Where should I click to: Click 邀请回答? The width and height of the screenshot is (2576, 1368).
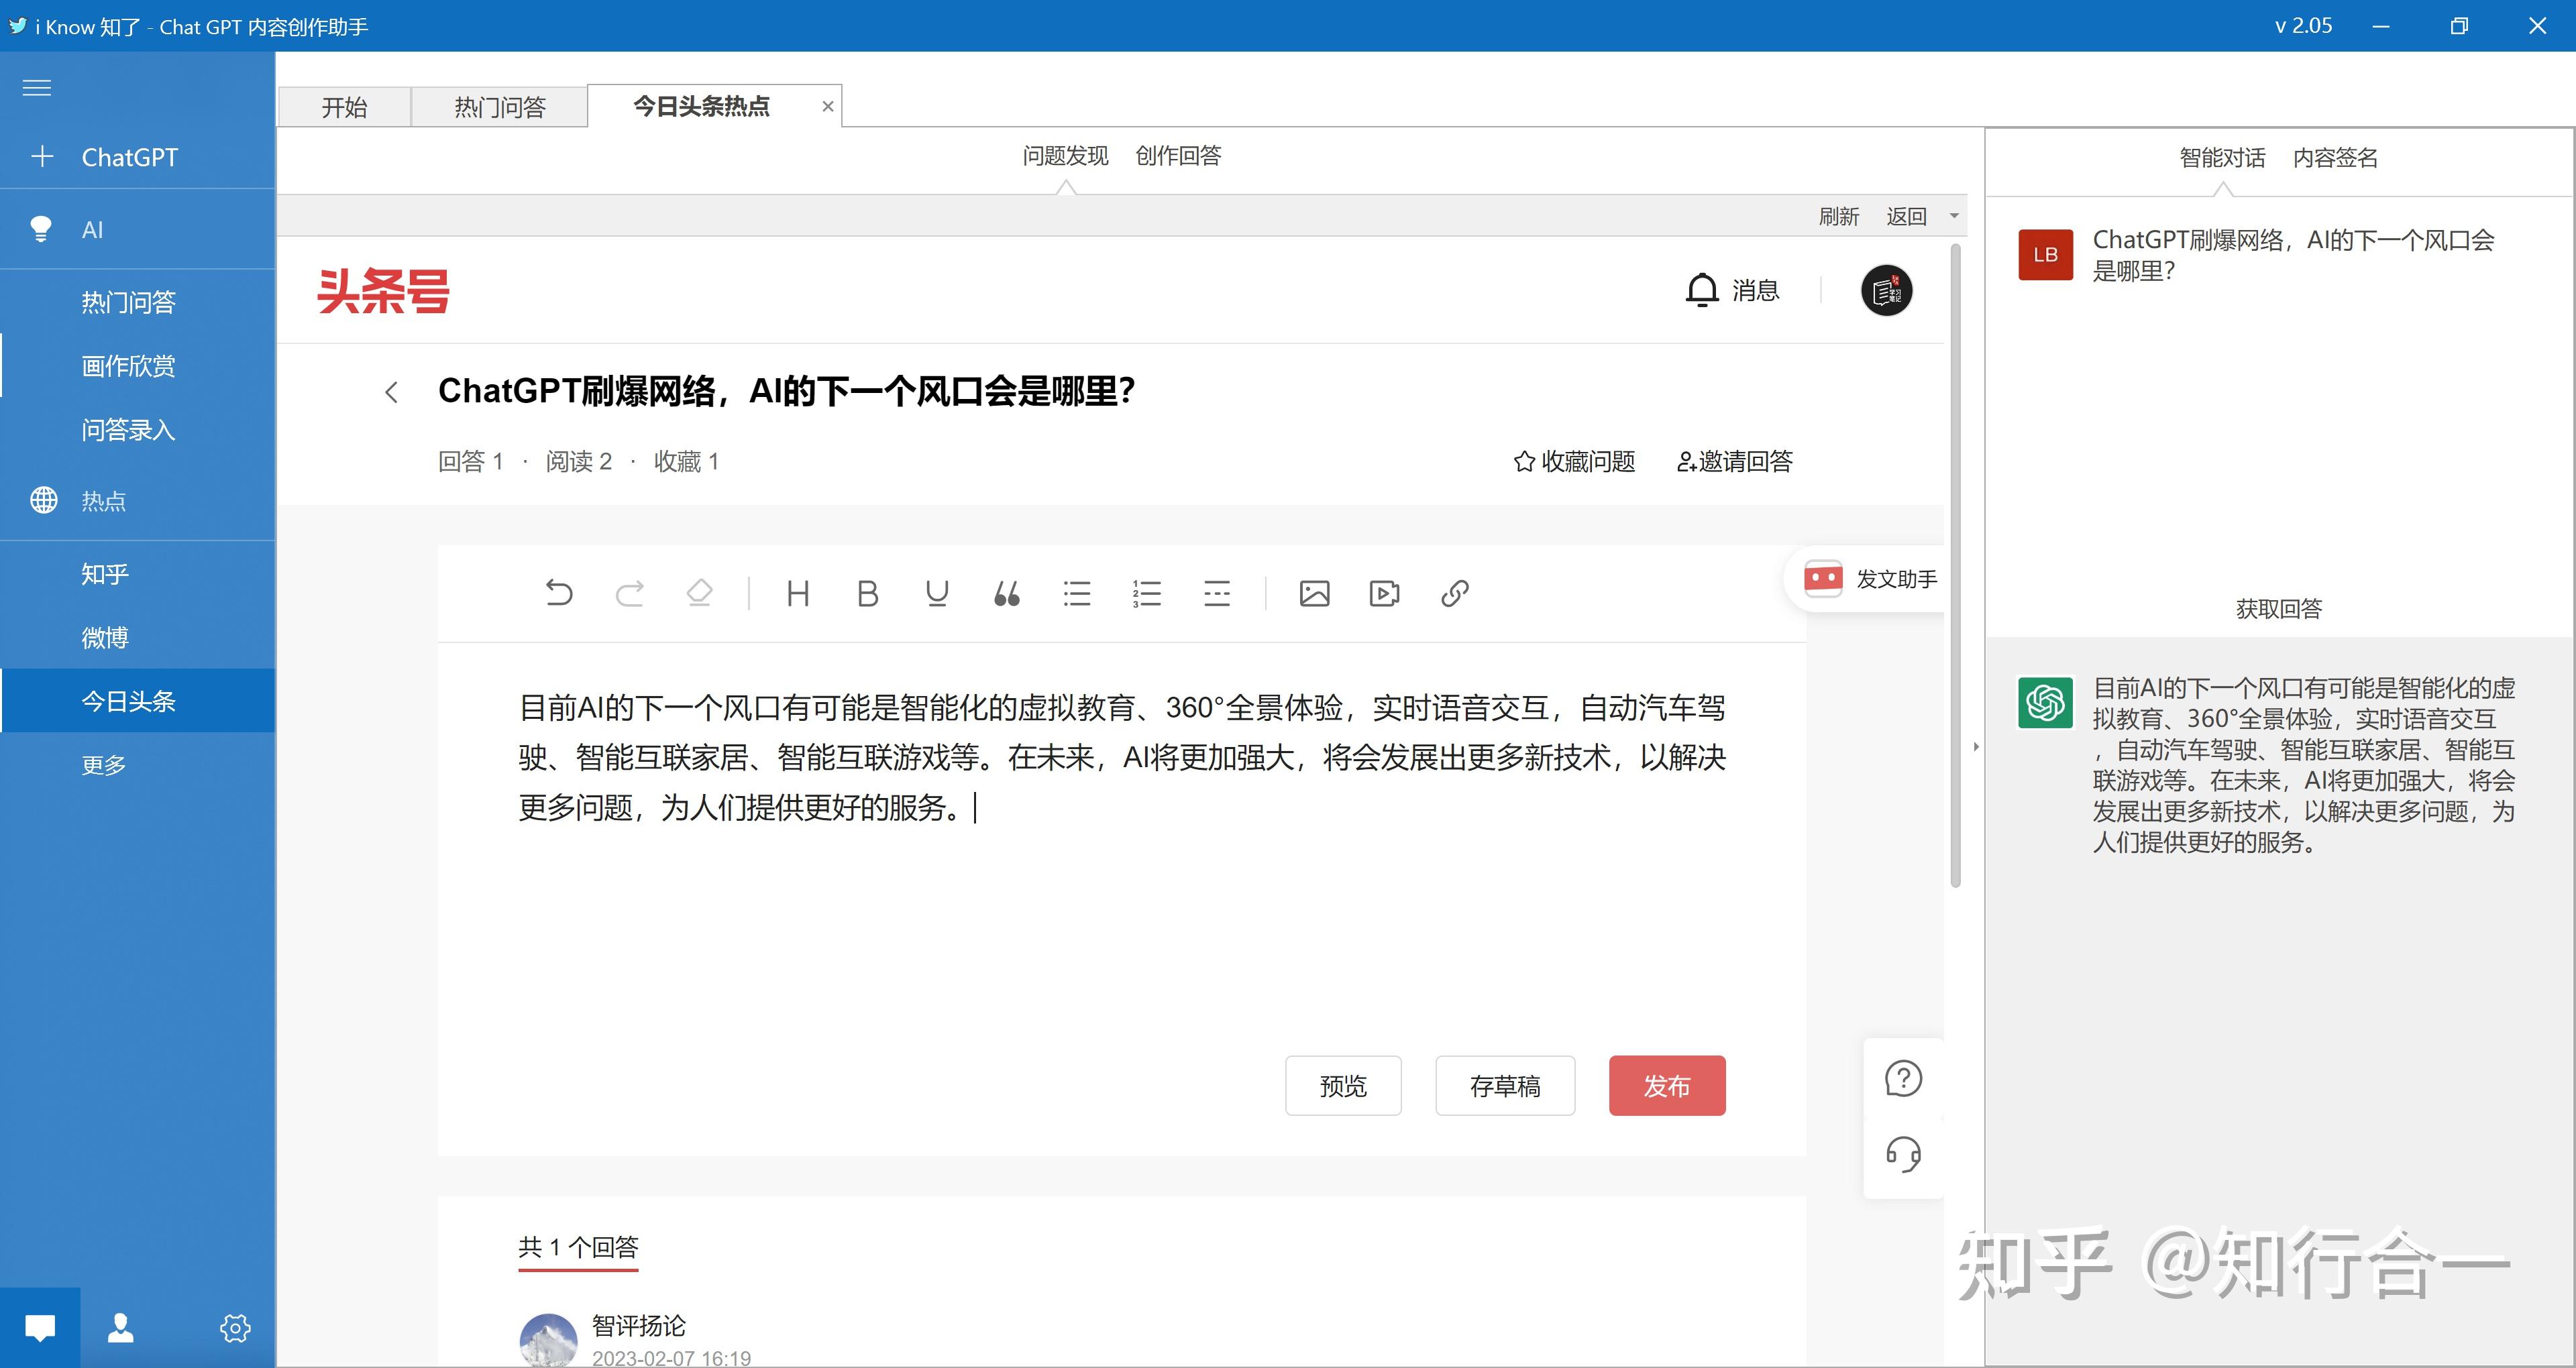pyautogui.click(x=1734, y=461)
